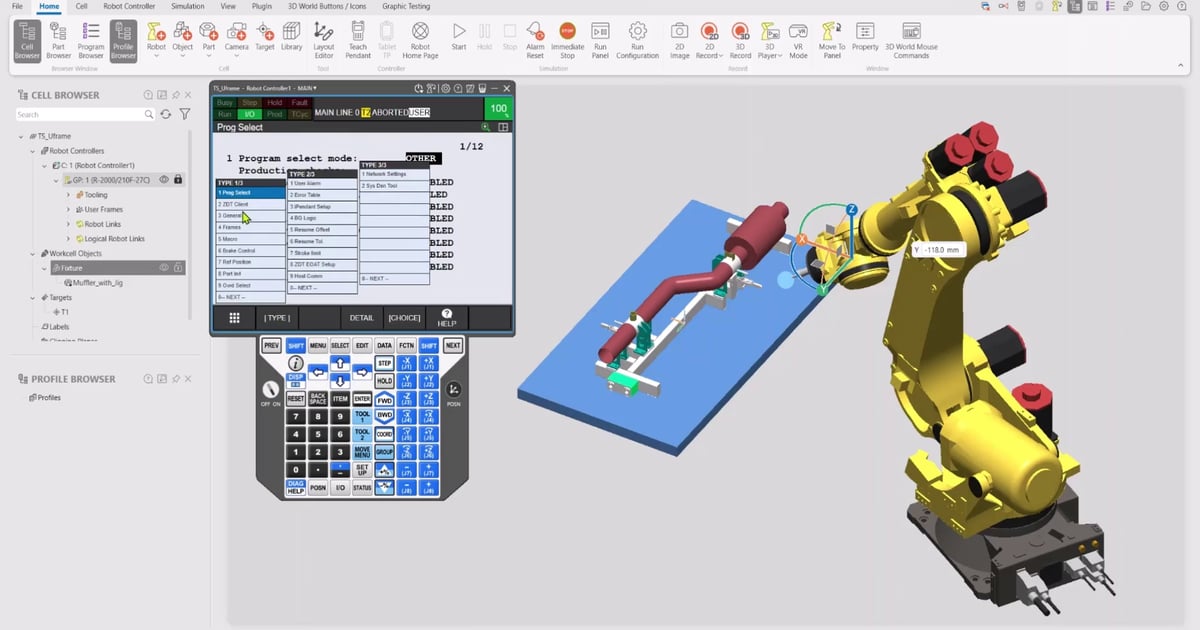This screenshot has width=1200, height=630.
Task: Start the simulation
Action: [x=458, y=37]
